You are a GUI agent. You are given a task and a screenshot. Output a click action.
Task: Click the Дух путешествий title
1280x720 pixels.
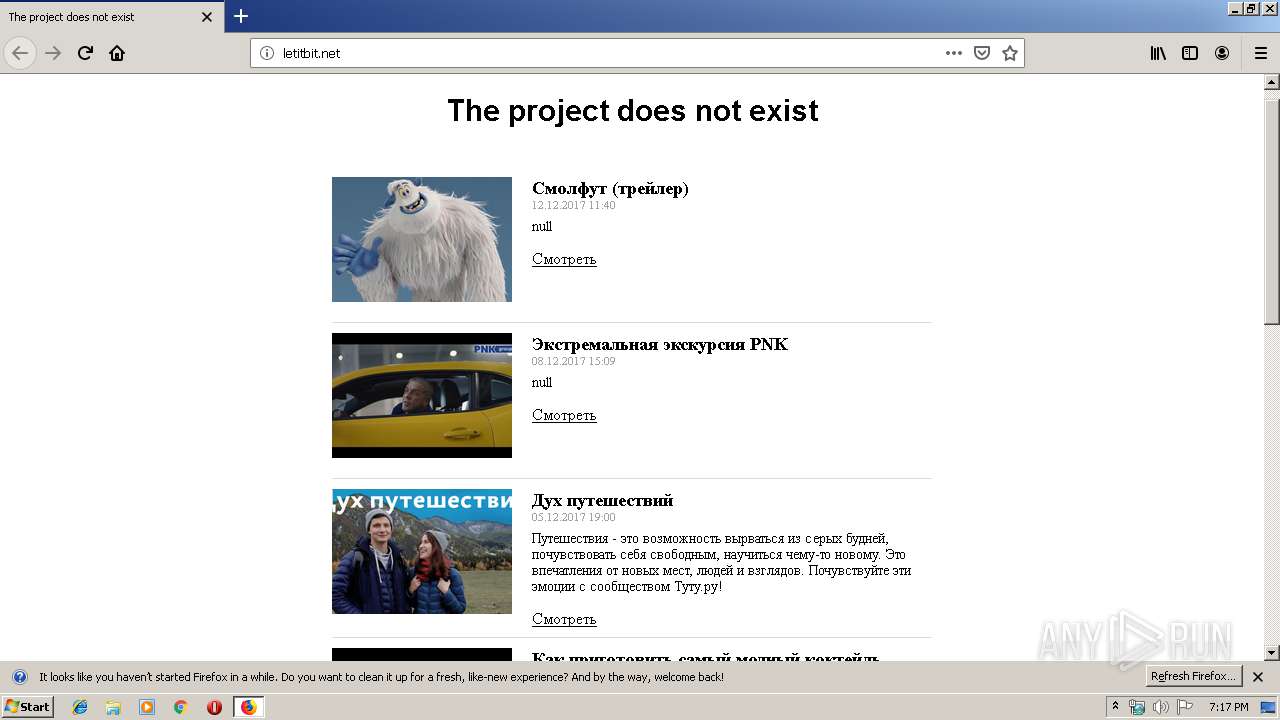point(602,500)
